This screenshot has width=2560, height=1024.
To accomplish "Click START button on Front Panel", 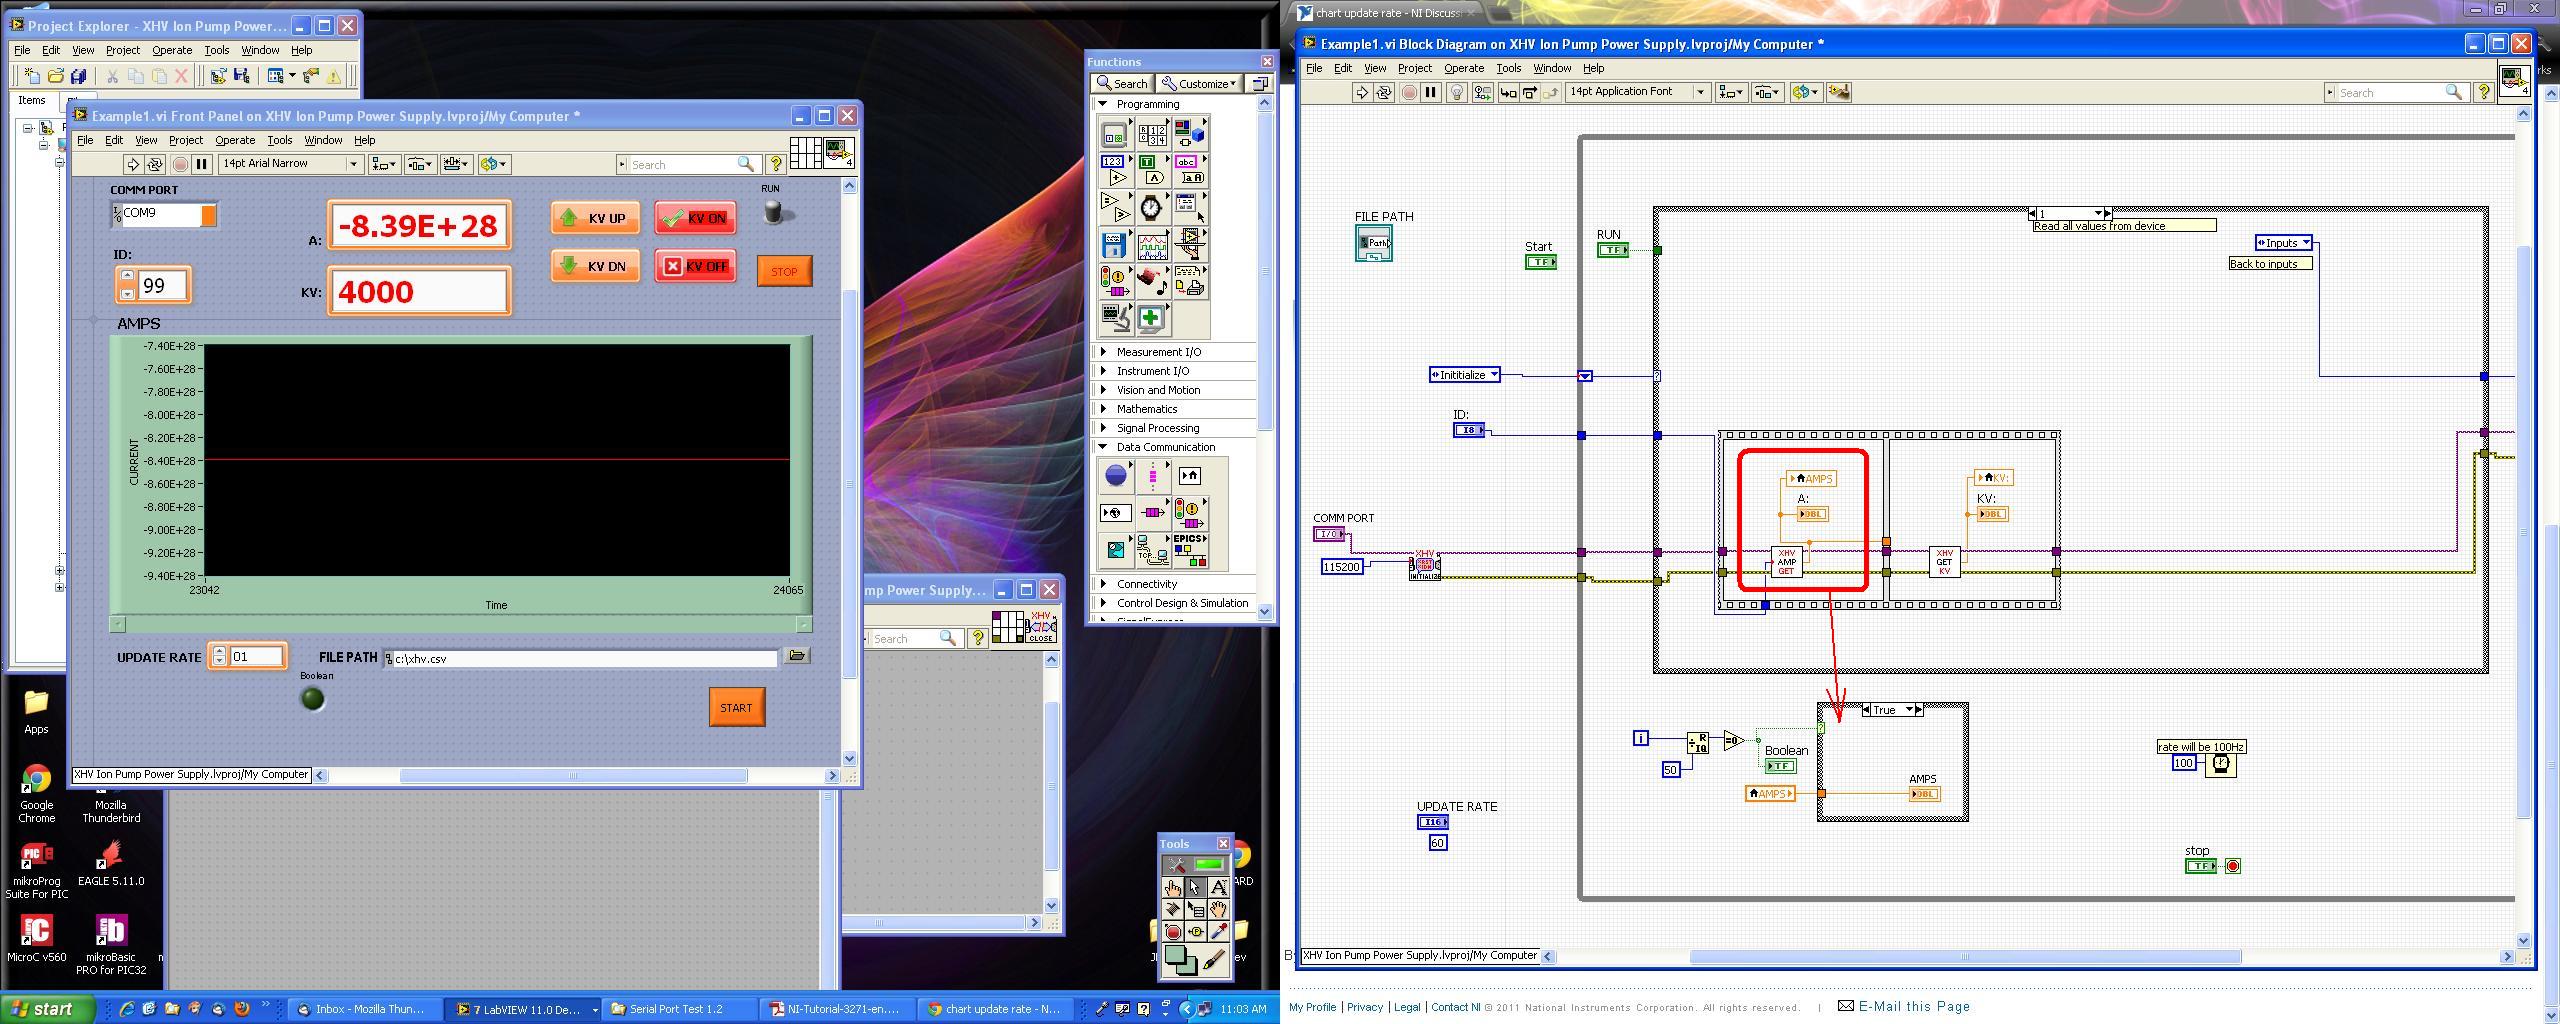I will (736, 707).
